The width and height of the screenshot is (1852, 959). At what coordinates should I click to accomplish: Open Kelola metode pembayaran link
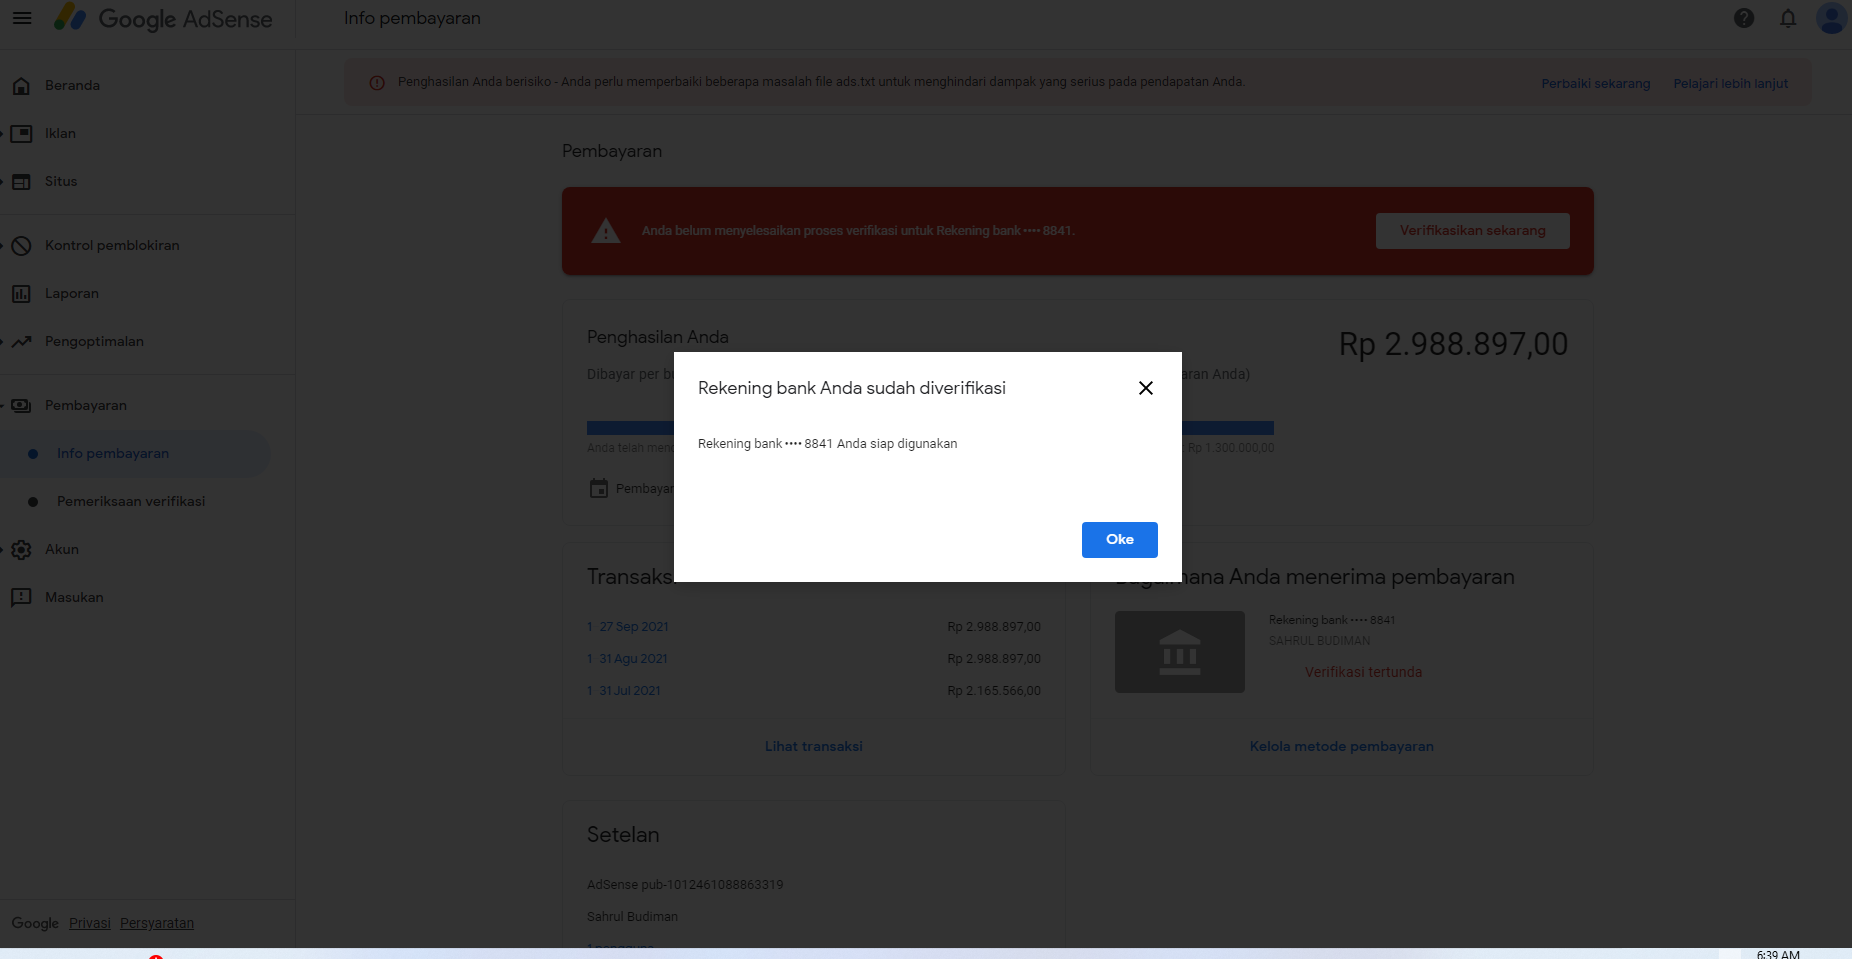click(1342, 746)
